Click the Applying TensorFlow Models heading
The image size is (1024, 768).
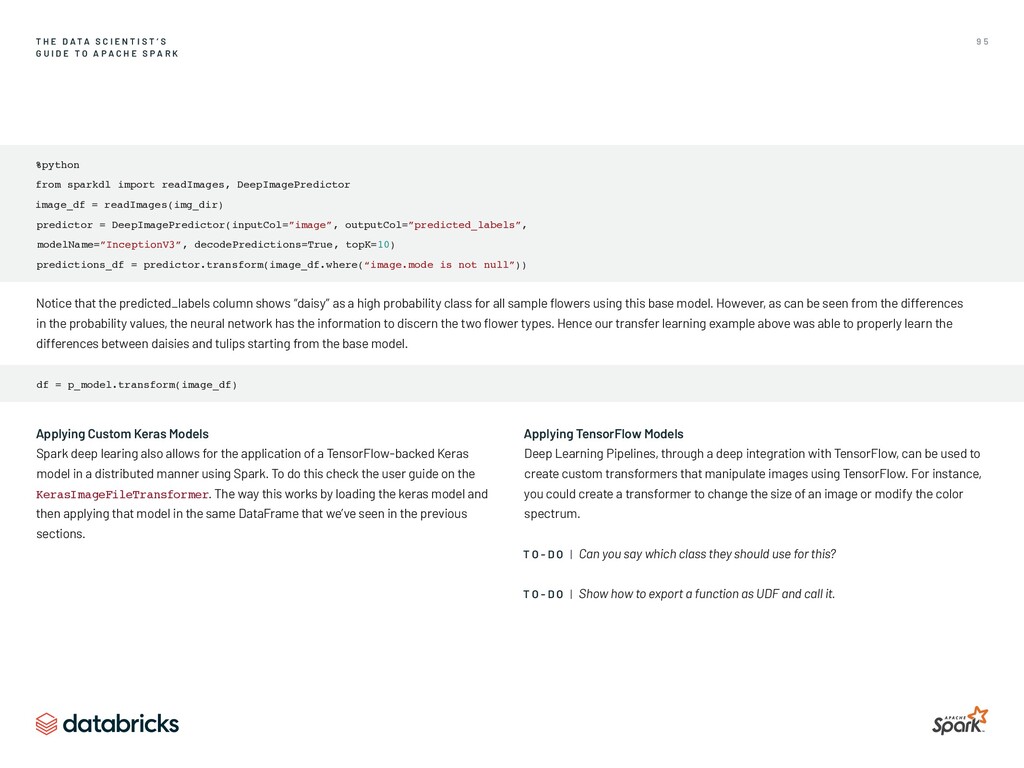coord(603,434)
